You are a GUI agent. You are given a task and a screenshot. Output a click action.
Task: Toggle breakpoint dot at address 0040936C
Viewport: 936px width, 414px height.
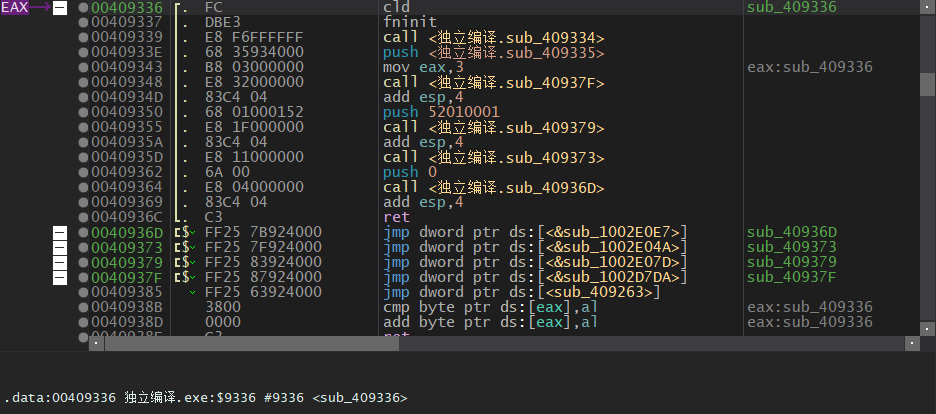(x=84, y=217)
